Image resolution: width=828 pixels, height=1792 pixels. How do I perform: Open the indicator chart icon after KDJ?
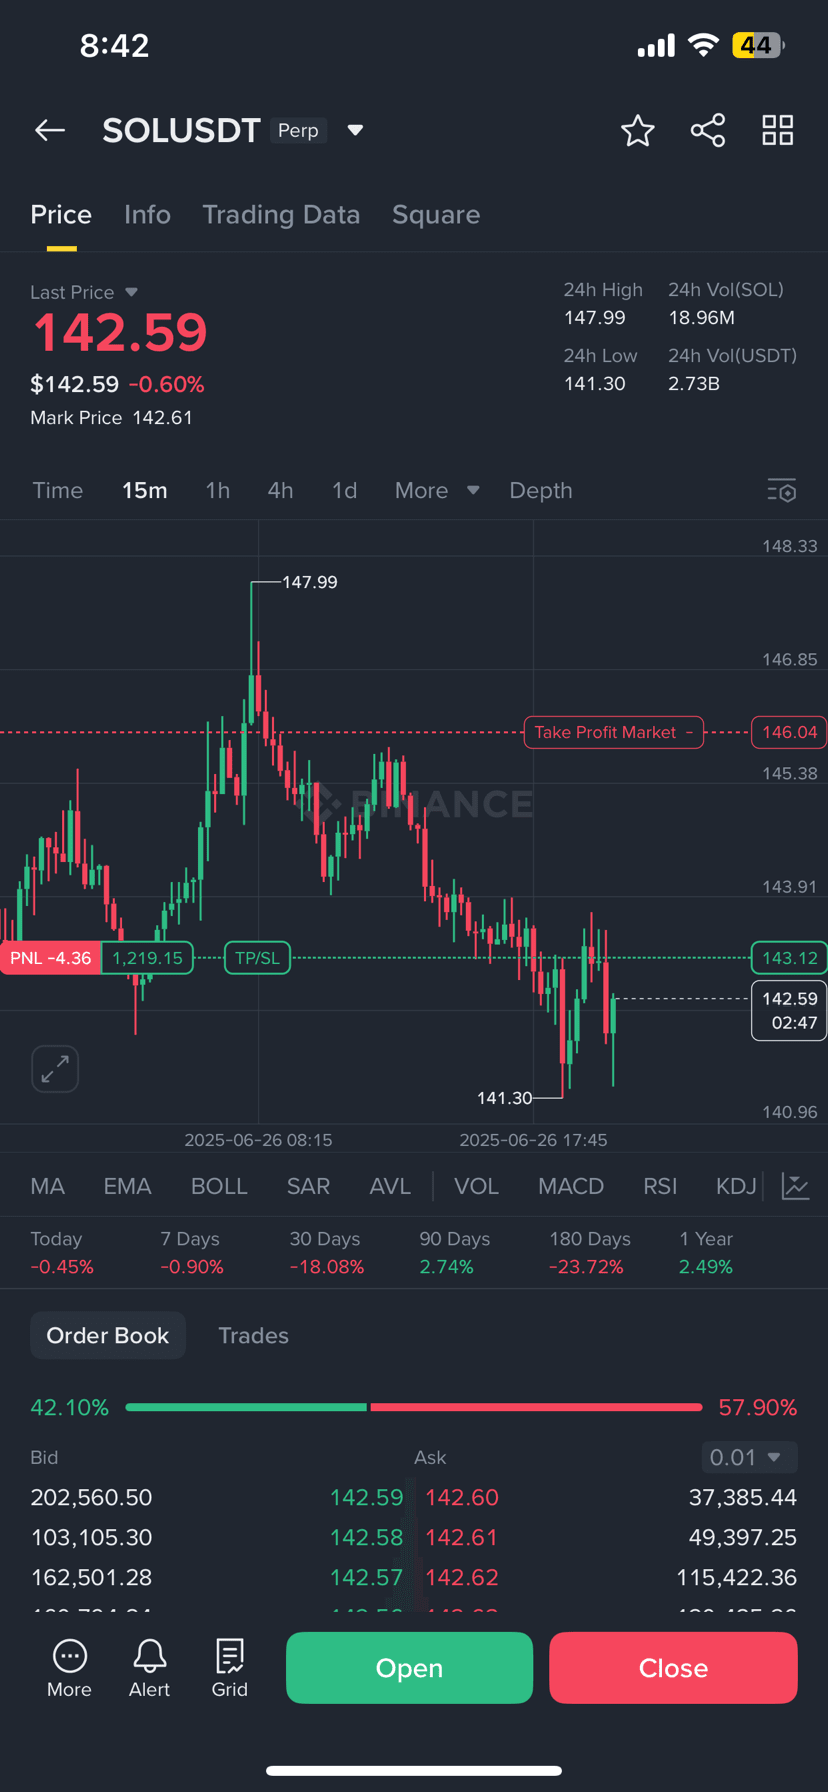795,1187
